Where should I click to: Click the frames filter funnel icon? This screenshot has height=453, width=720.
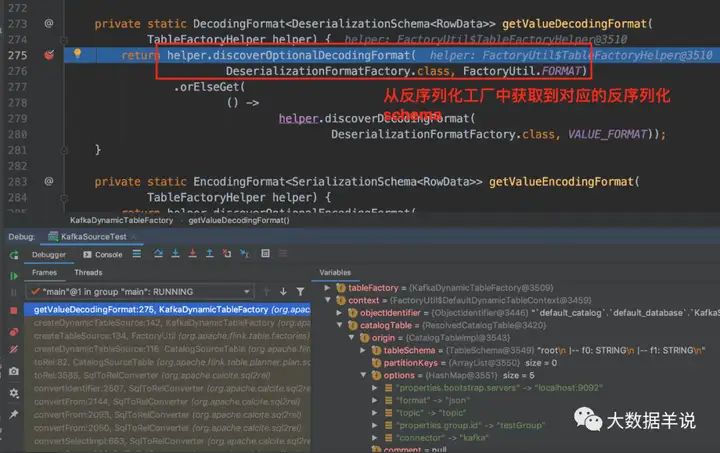300,292
